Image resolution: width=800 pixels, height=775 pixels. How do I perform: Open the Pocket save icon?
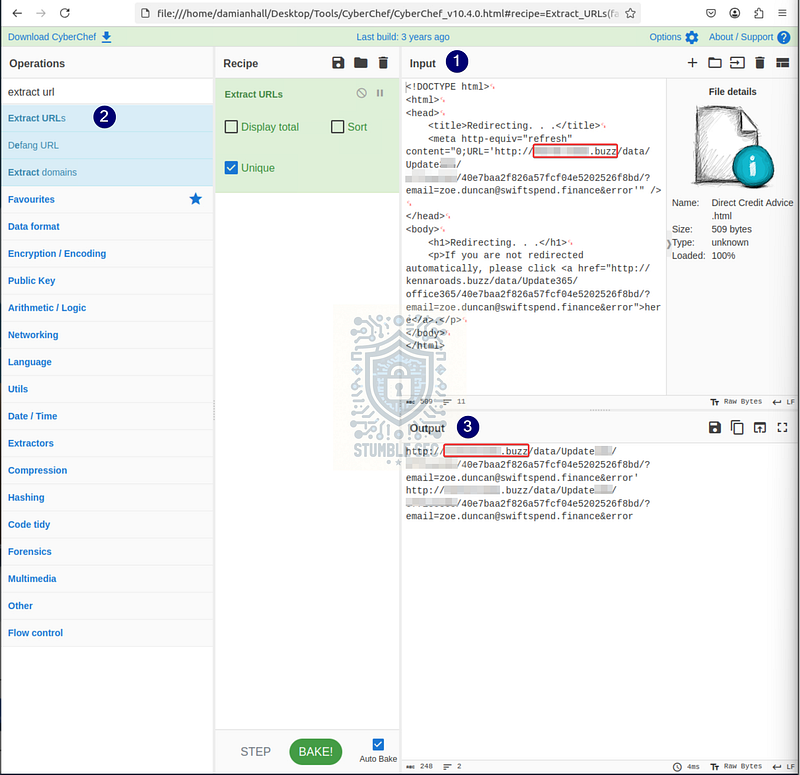pyautogui.click(x=711, y=13)
